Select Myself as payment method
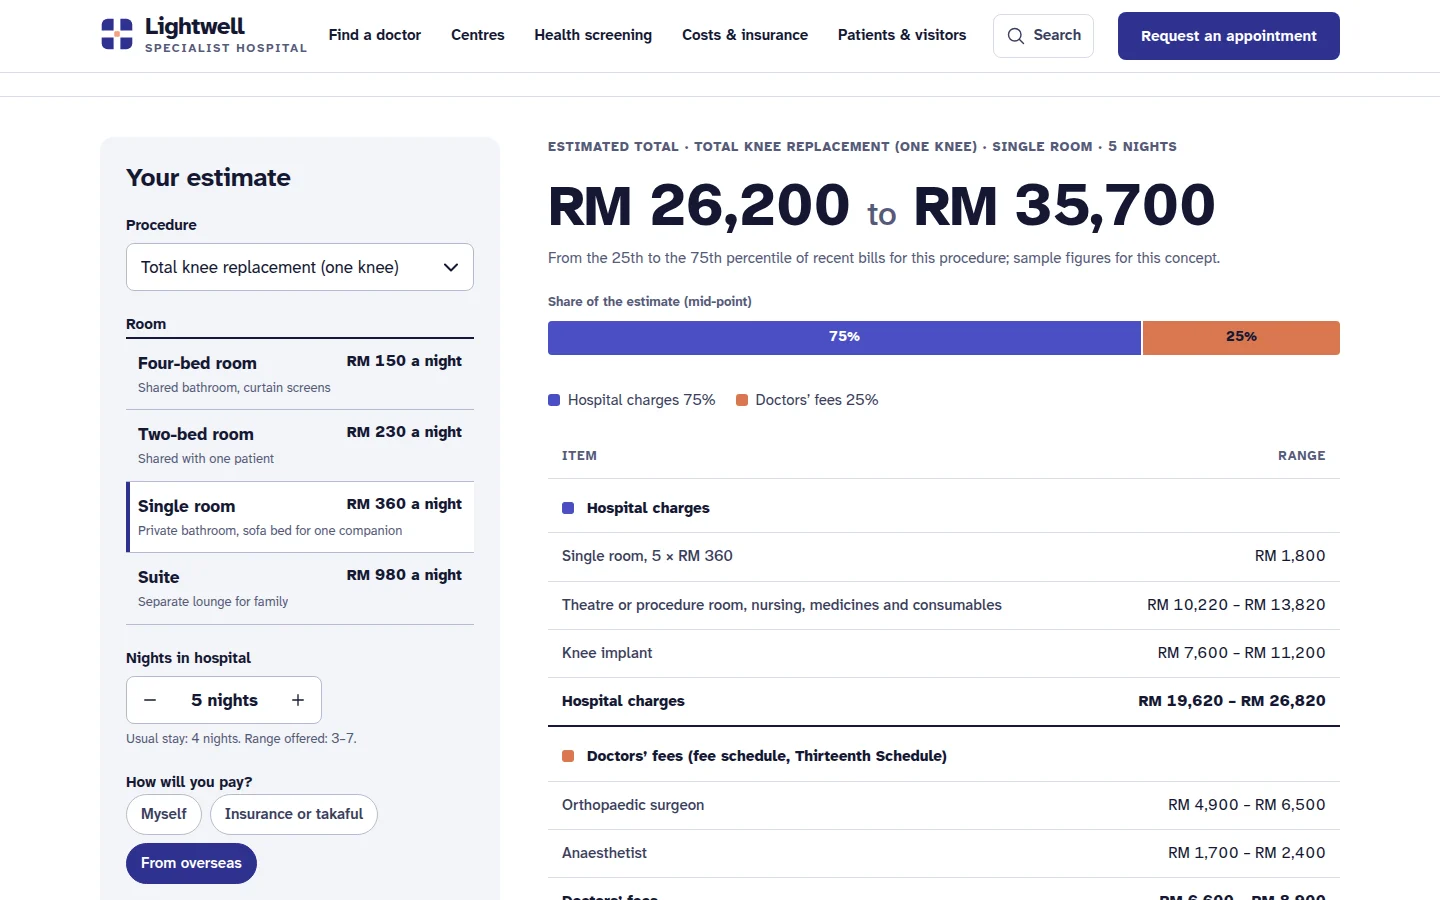 point(164,814)
